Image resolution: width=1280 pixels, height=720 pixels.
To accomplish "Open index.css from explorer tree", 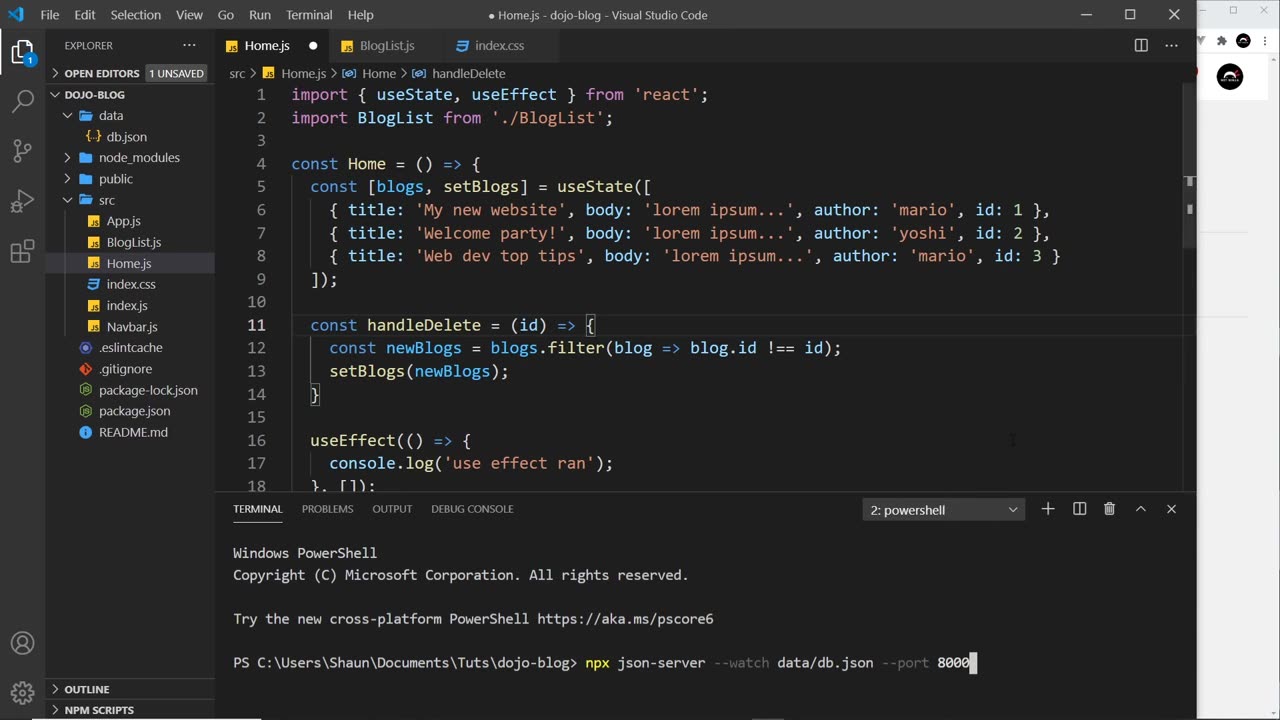I will pos(130,284).
